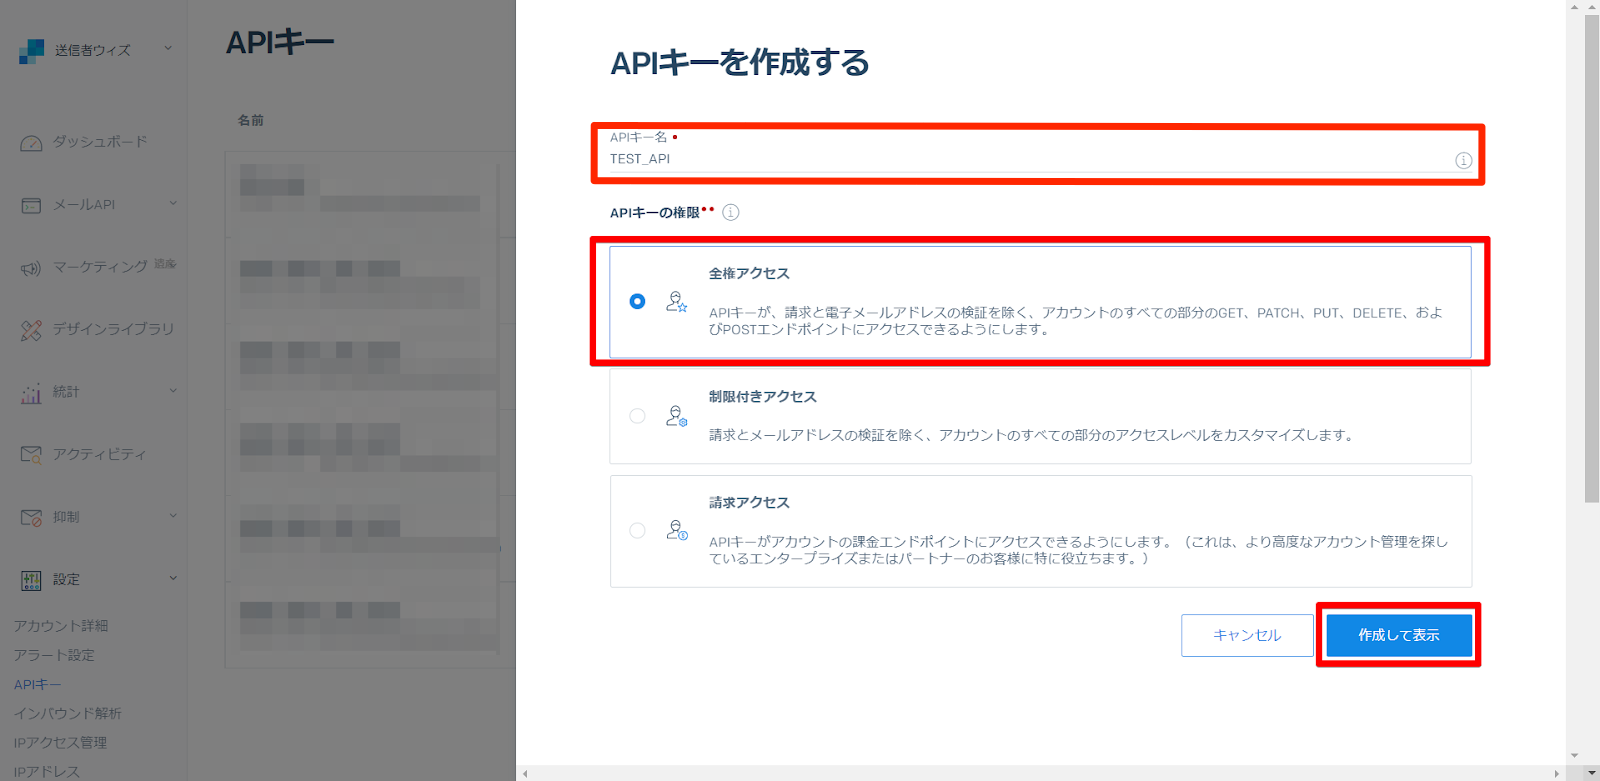Image resolution: width=1600 pixels, height=781 pixels.
Task: Expand the メールAPI sidebar section
Action: 173,204
